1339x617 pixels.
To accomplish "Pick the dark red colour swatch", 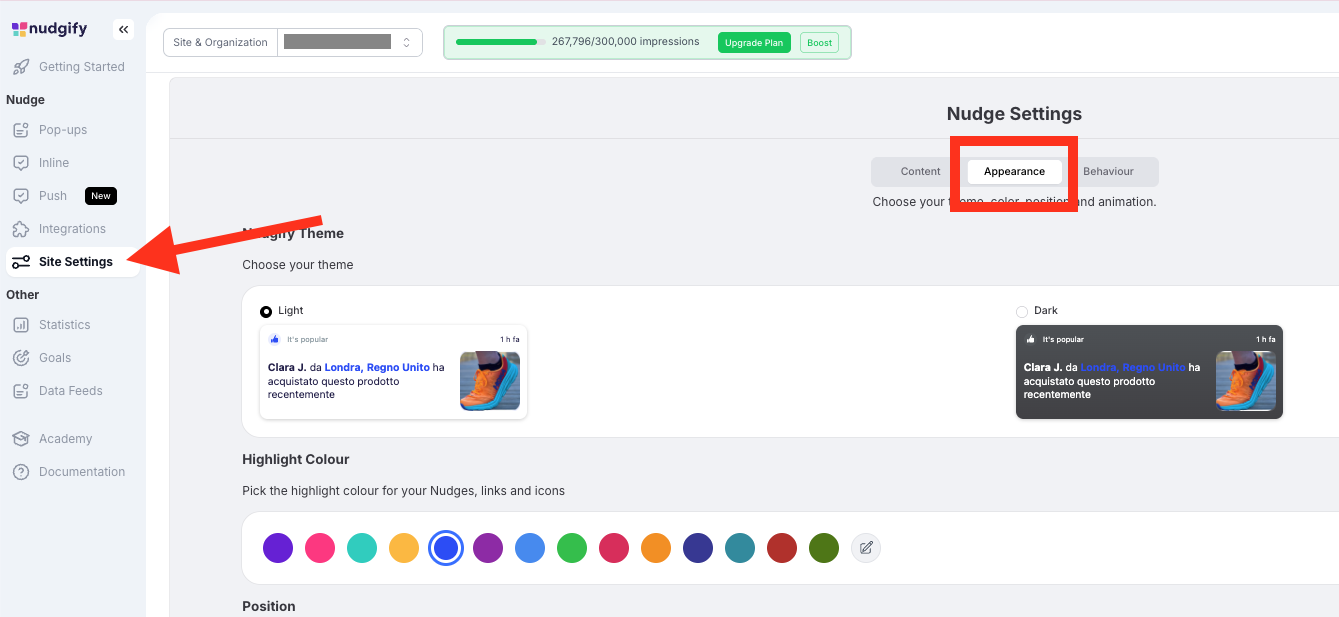I will [782, 548].
